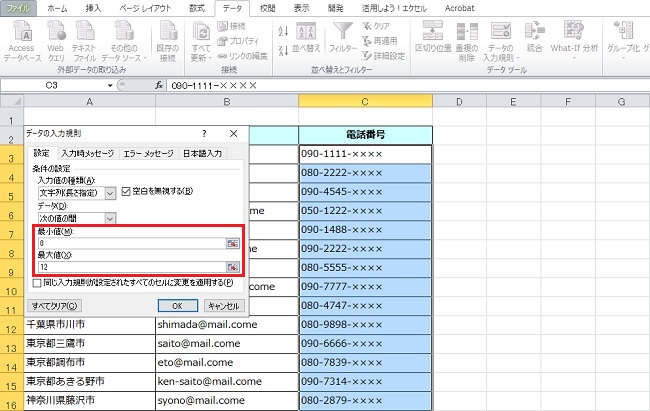Viewport: 650px width, 411px height.
Task: Expand データ condition dropdown
Action: pyautogui.click(x=111, y=217)
